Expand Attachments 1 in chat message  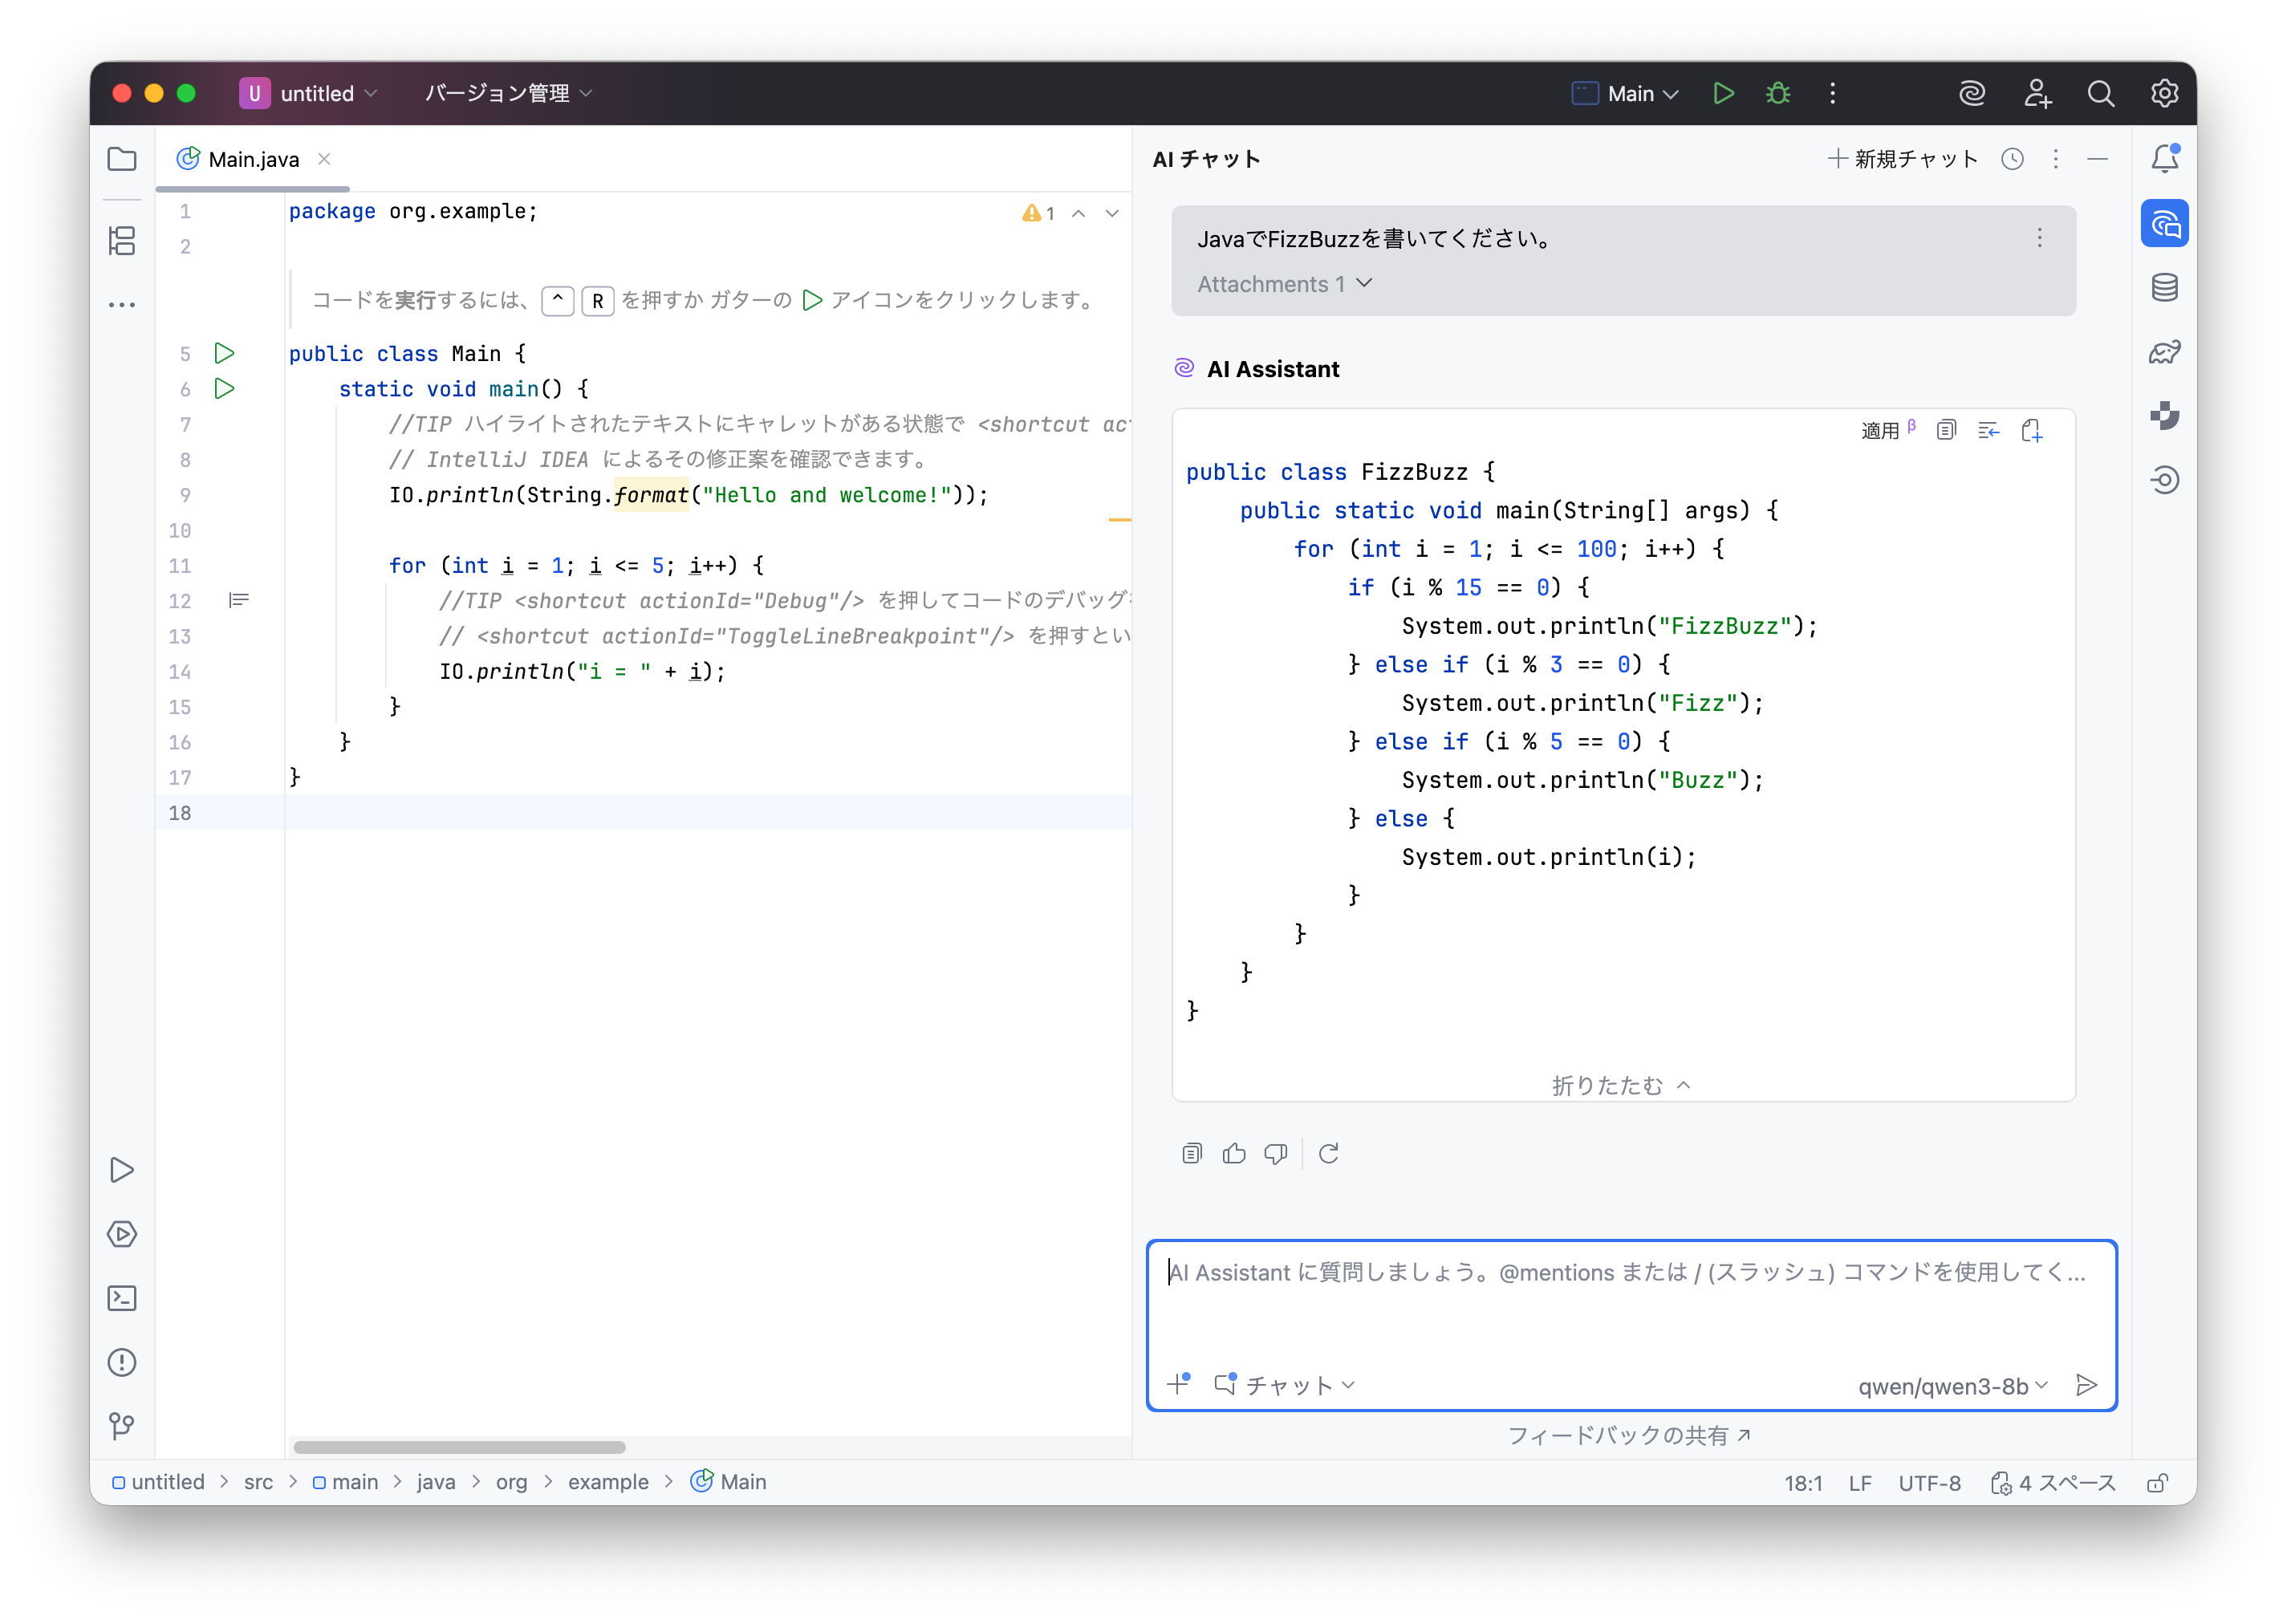point(1284,284)
